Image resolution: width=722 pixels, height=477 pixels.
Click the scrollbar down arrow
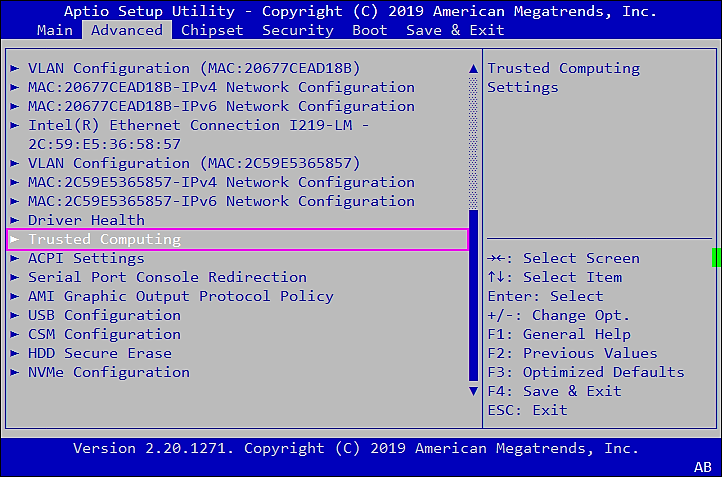(473, 391)
